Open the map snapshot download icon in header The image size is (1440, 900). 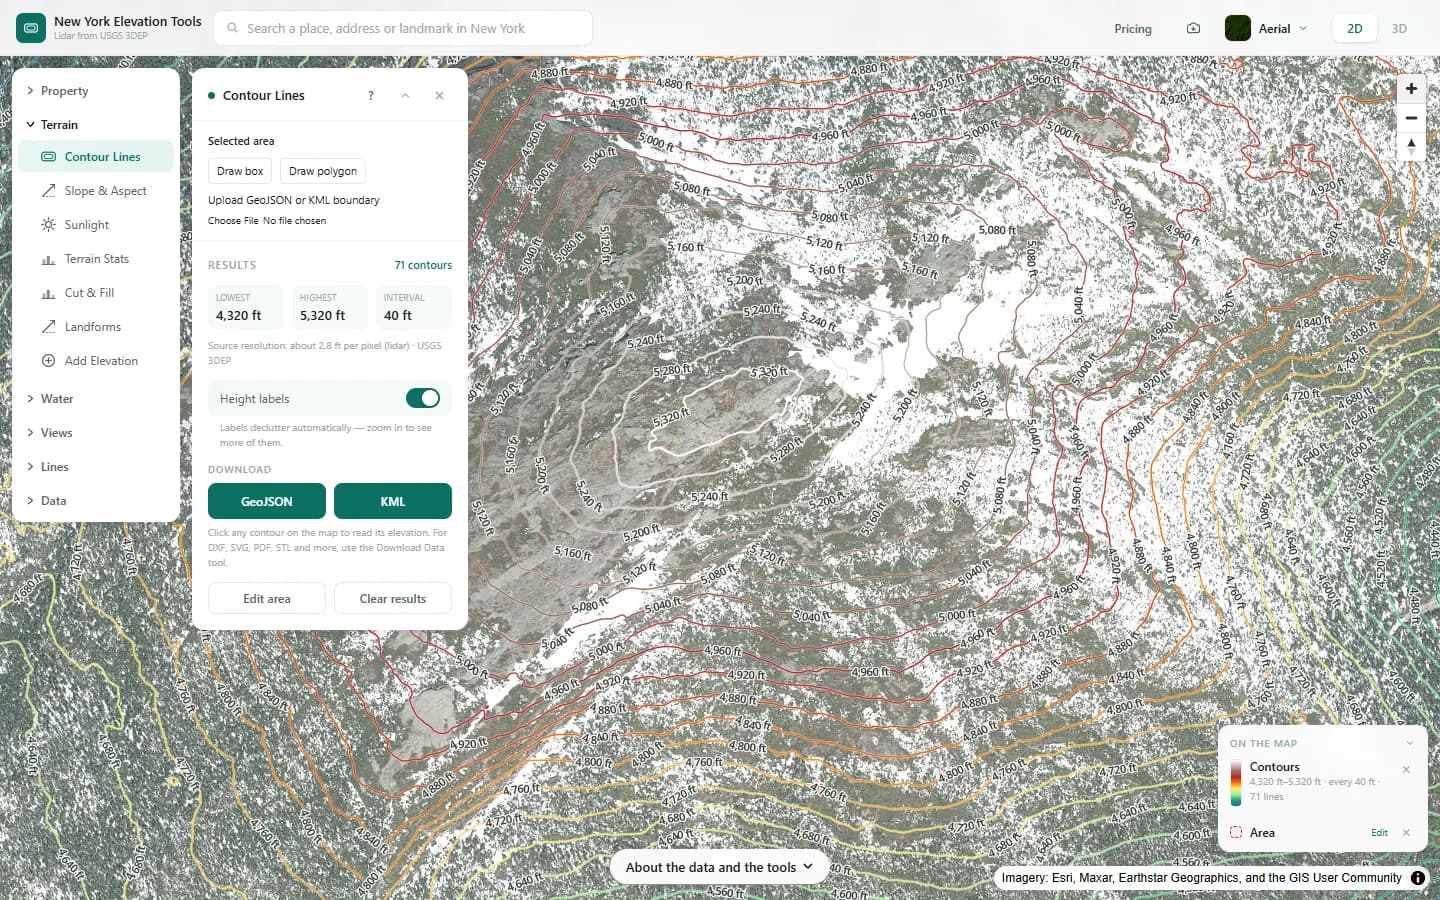(x=1193, y=29)
